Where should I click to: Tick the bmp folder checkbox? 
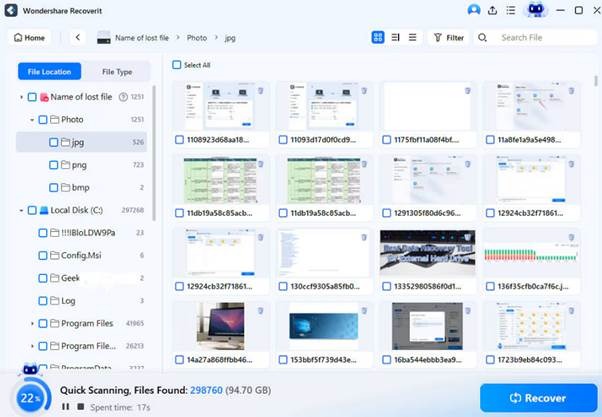pyautogui.click(x=54, y=188)
